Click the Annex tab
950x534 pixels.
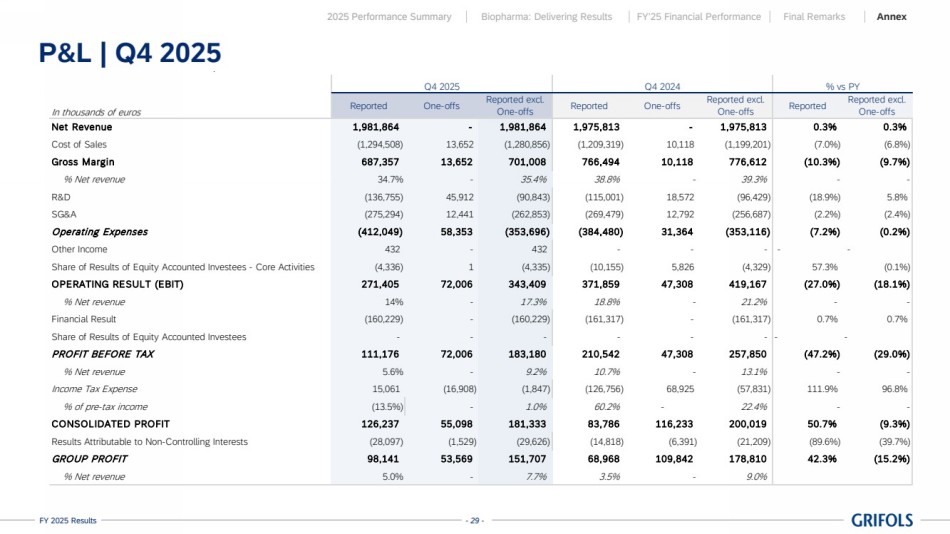[x=892, y=17]
